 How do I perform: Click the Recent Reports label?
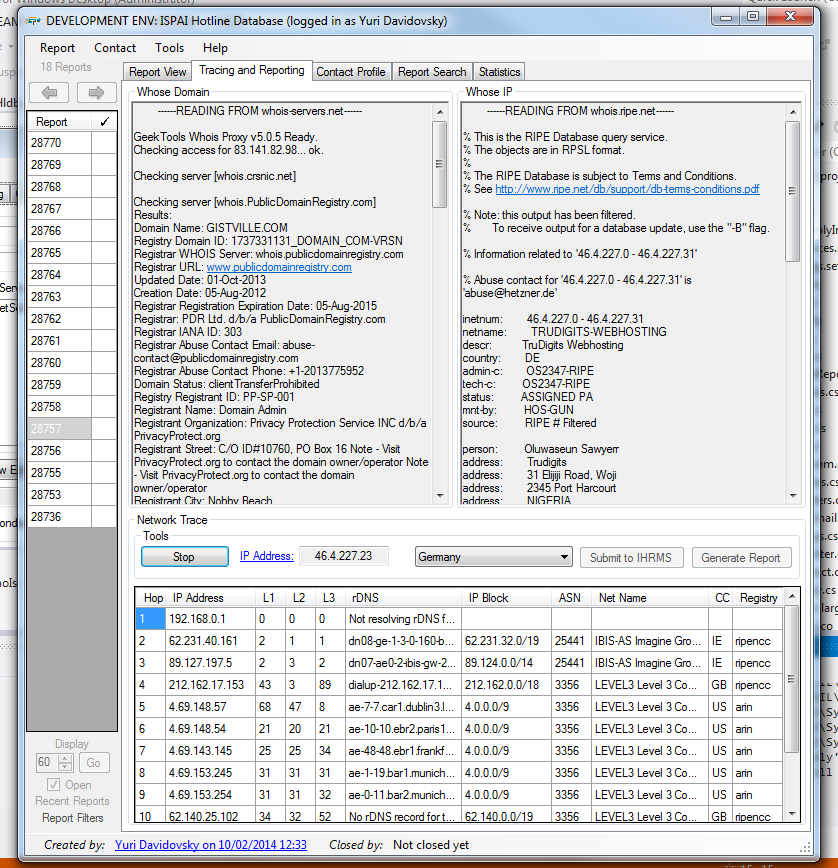(x=73, y=801)
